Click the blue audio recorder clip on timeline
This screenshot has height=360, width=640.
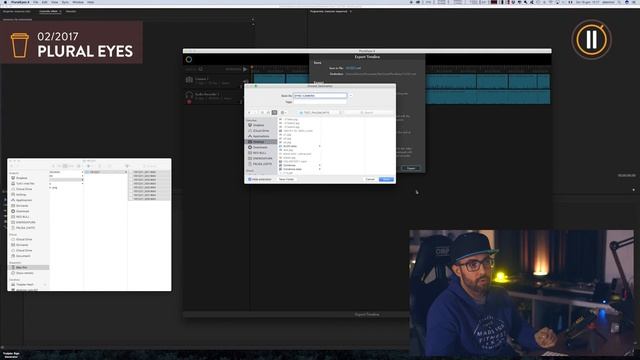pos(488,97)
